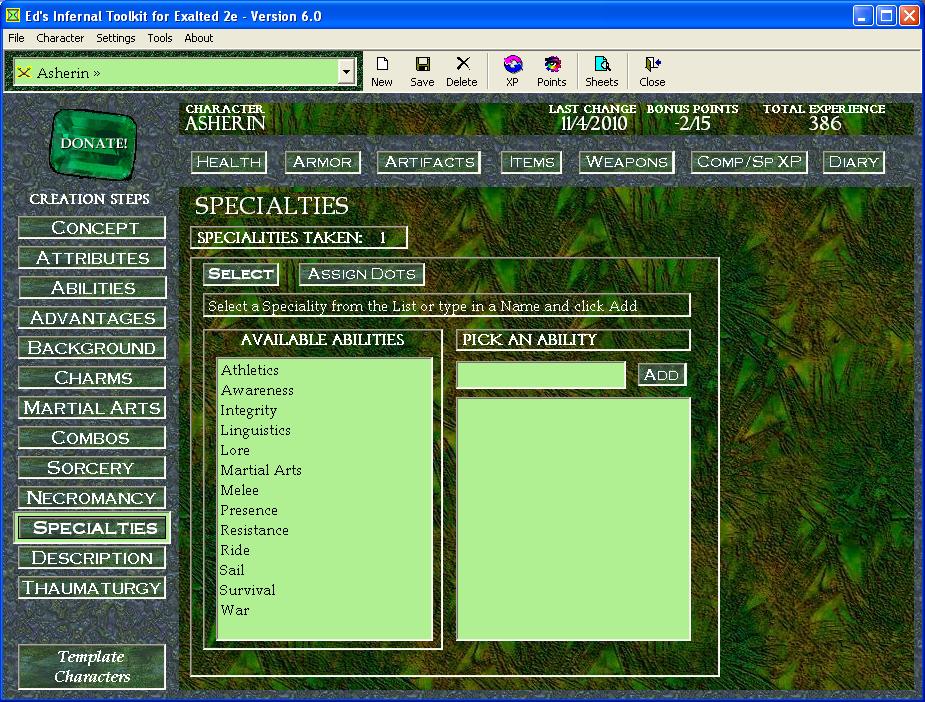
Task: Click the Specialities Taken counter box
Action: point(299,238)
